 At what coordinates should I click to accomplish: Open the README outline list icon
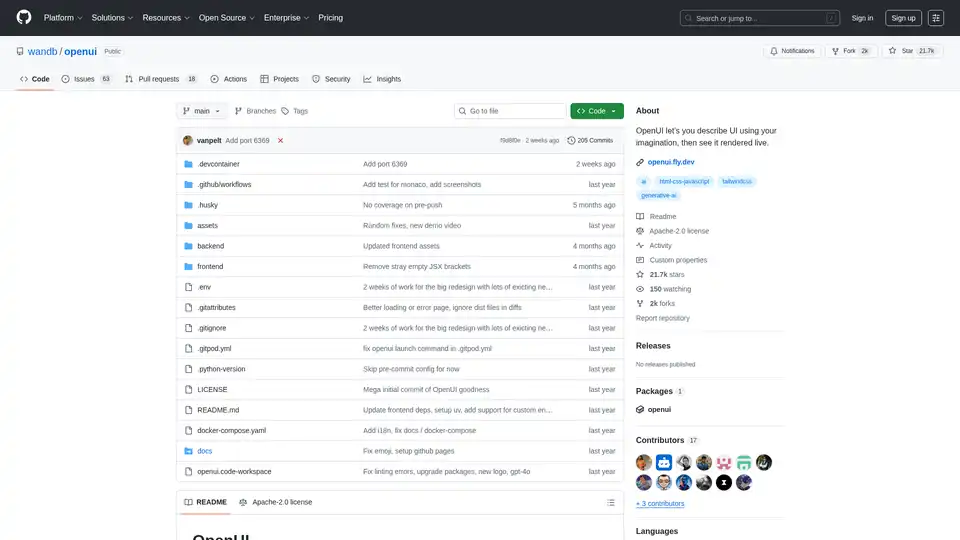coord(610,502)
